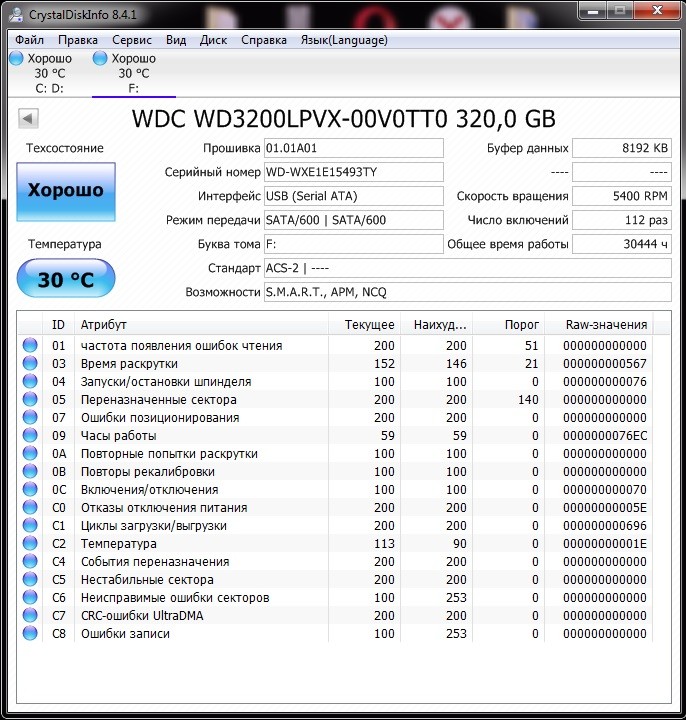Click threshold value 140

pos(528,399)
